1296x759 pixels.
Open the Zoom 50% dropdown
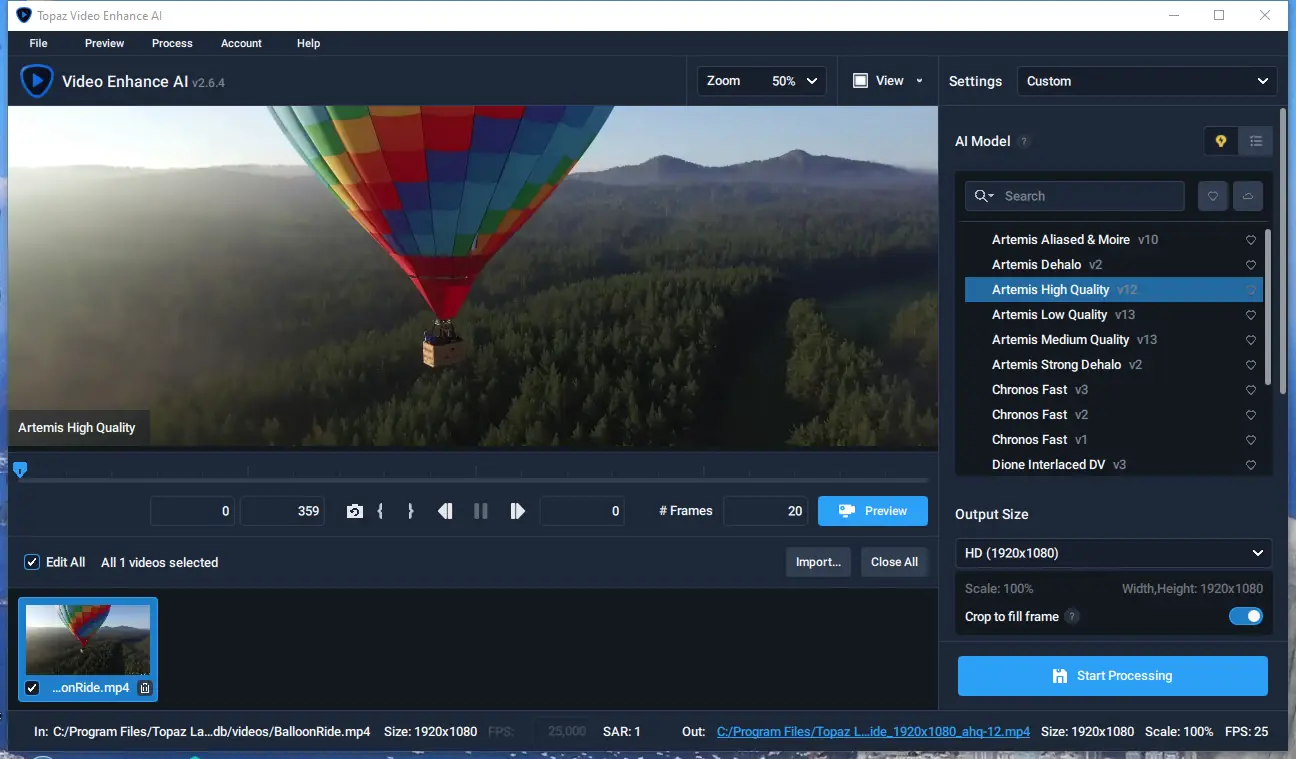[762, 81]
